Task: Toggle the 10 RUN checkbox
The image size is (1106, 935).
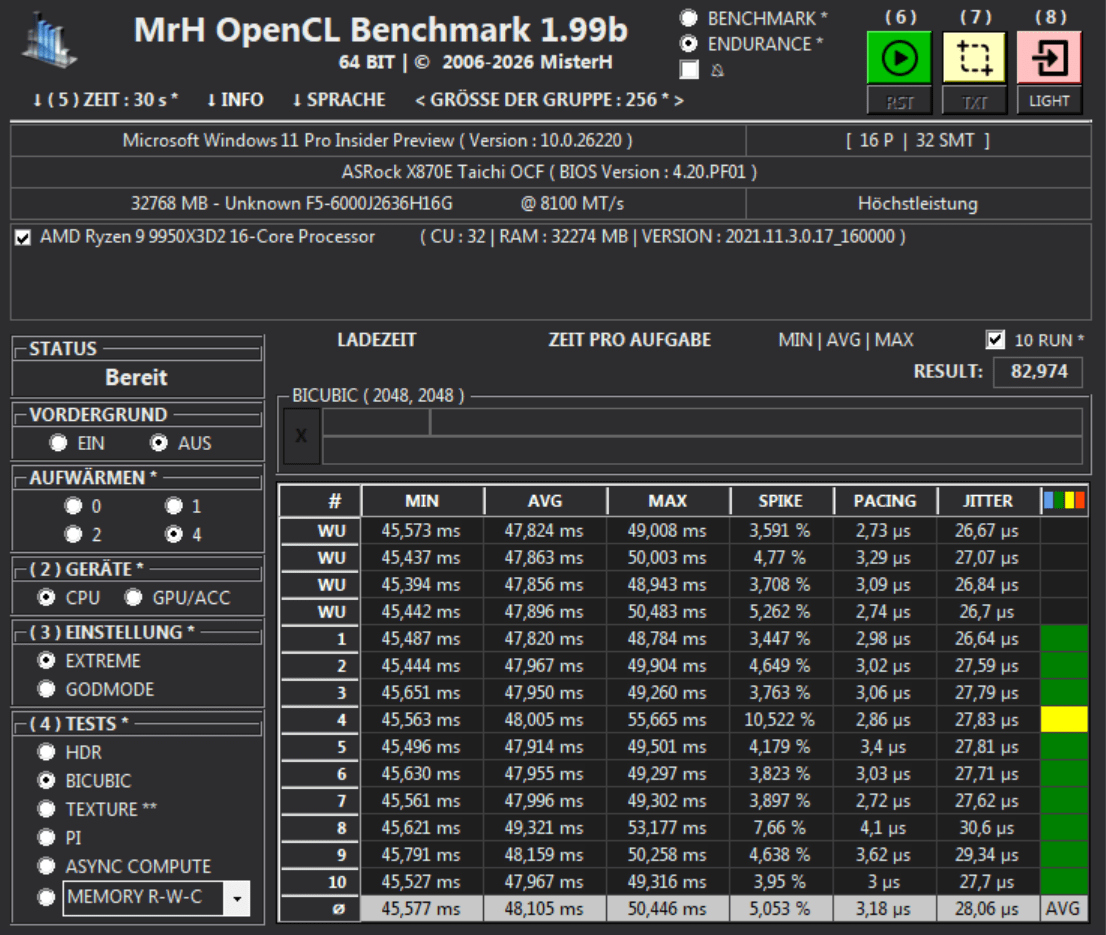Action: pos(995,340)
